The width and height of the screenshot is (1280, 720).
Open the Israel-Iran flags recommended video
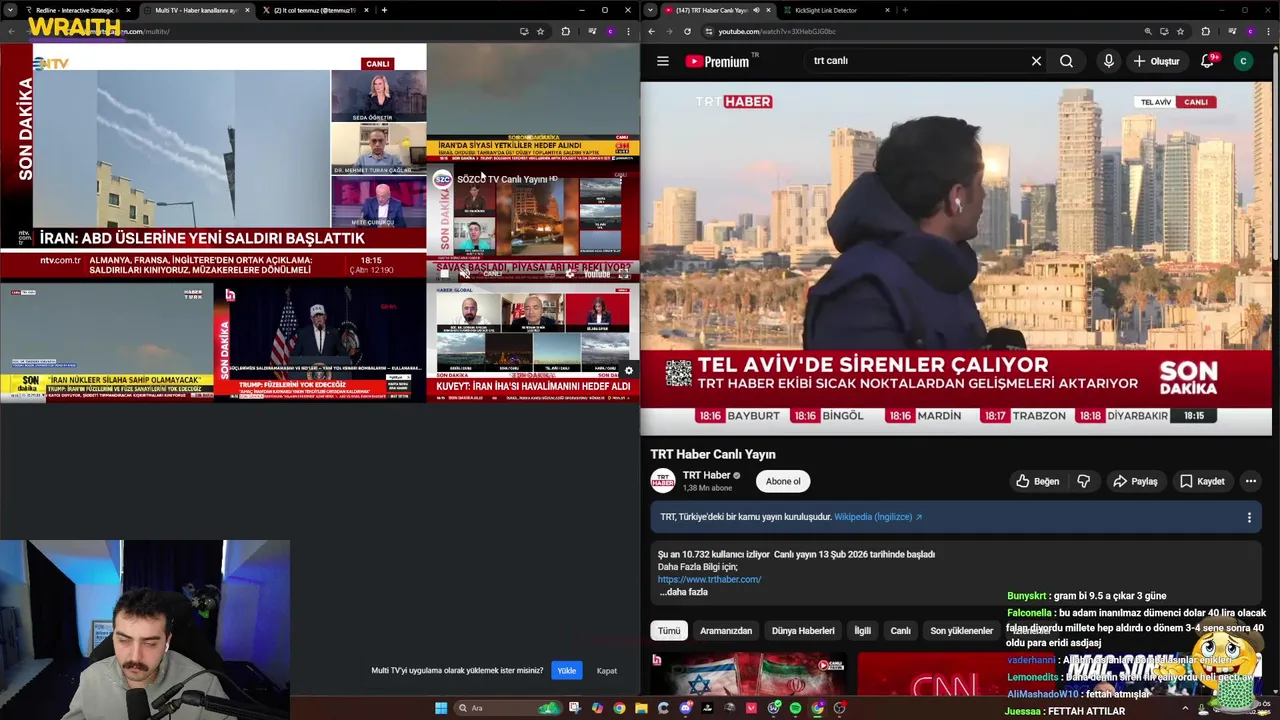pos(748,675)
